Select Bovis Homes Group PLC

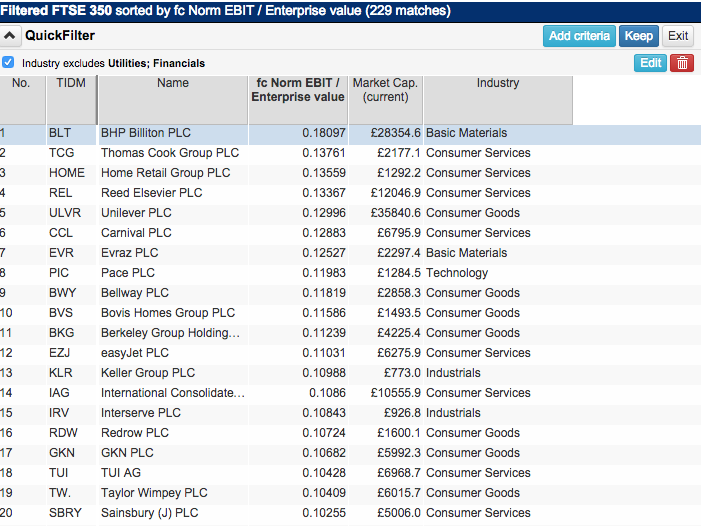tap(168, 313)
